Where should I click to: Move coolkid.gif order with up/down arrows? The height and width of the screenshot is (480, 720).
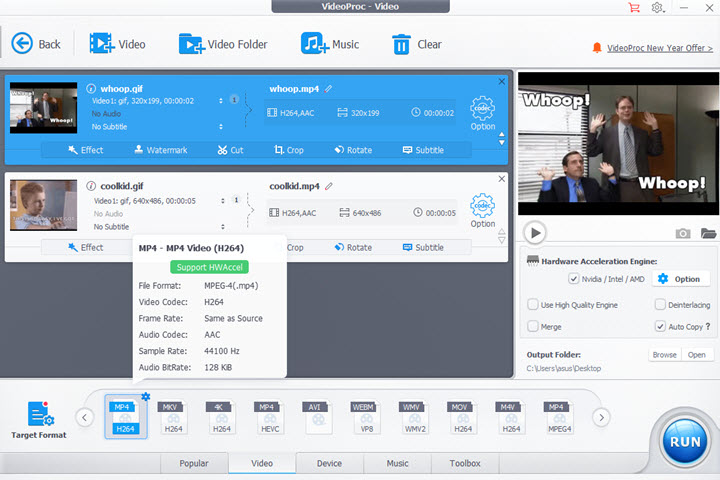coord(501,236)
